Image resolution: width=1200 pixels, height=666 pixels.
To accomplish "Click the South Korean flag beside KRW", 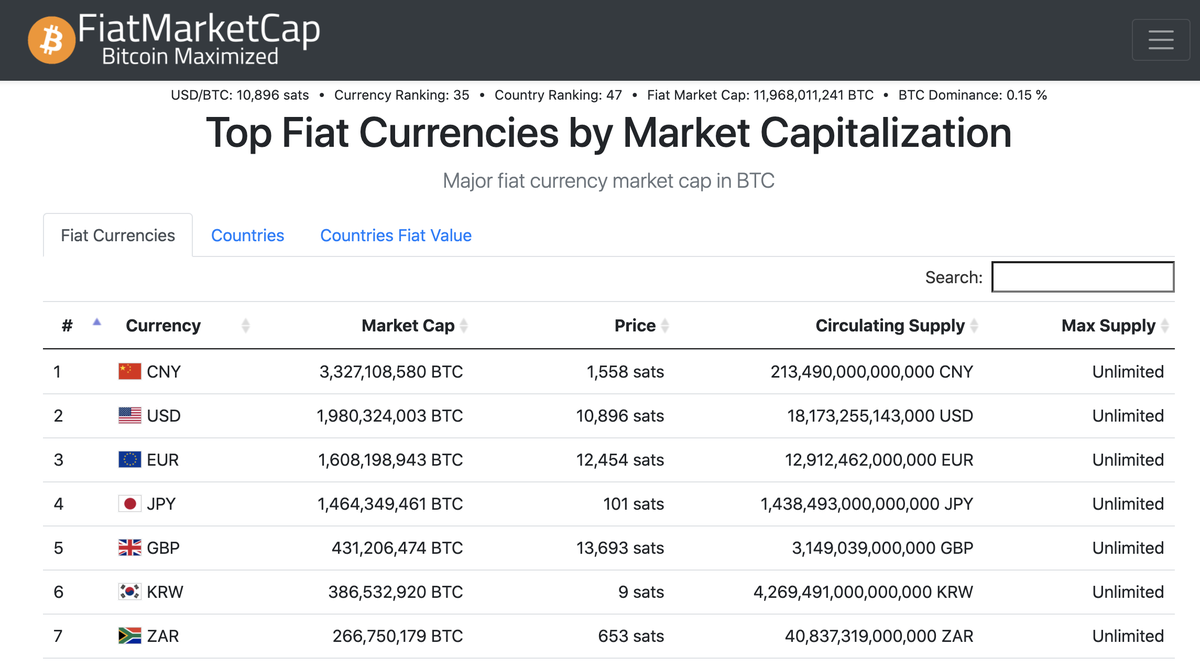I will tap(130, 591).
